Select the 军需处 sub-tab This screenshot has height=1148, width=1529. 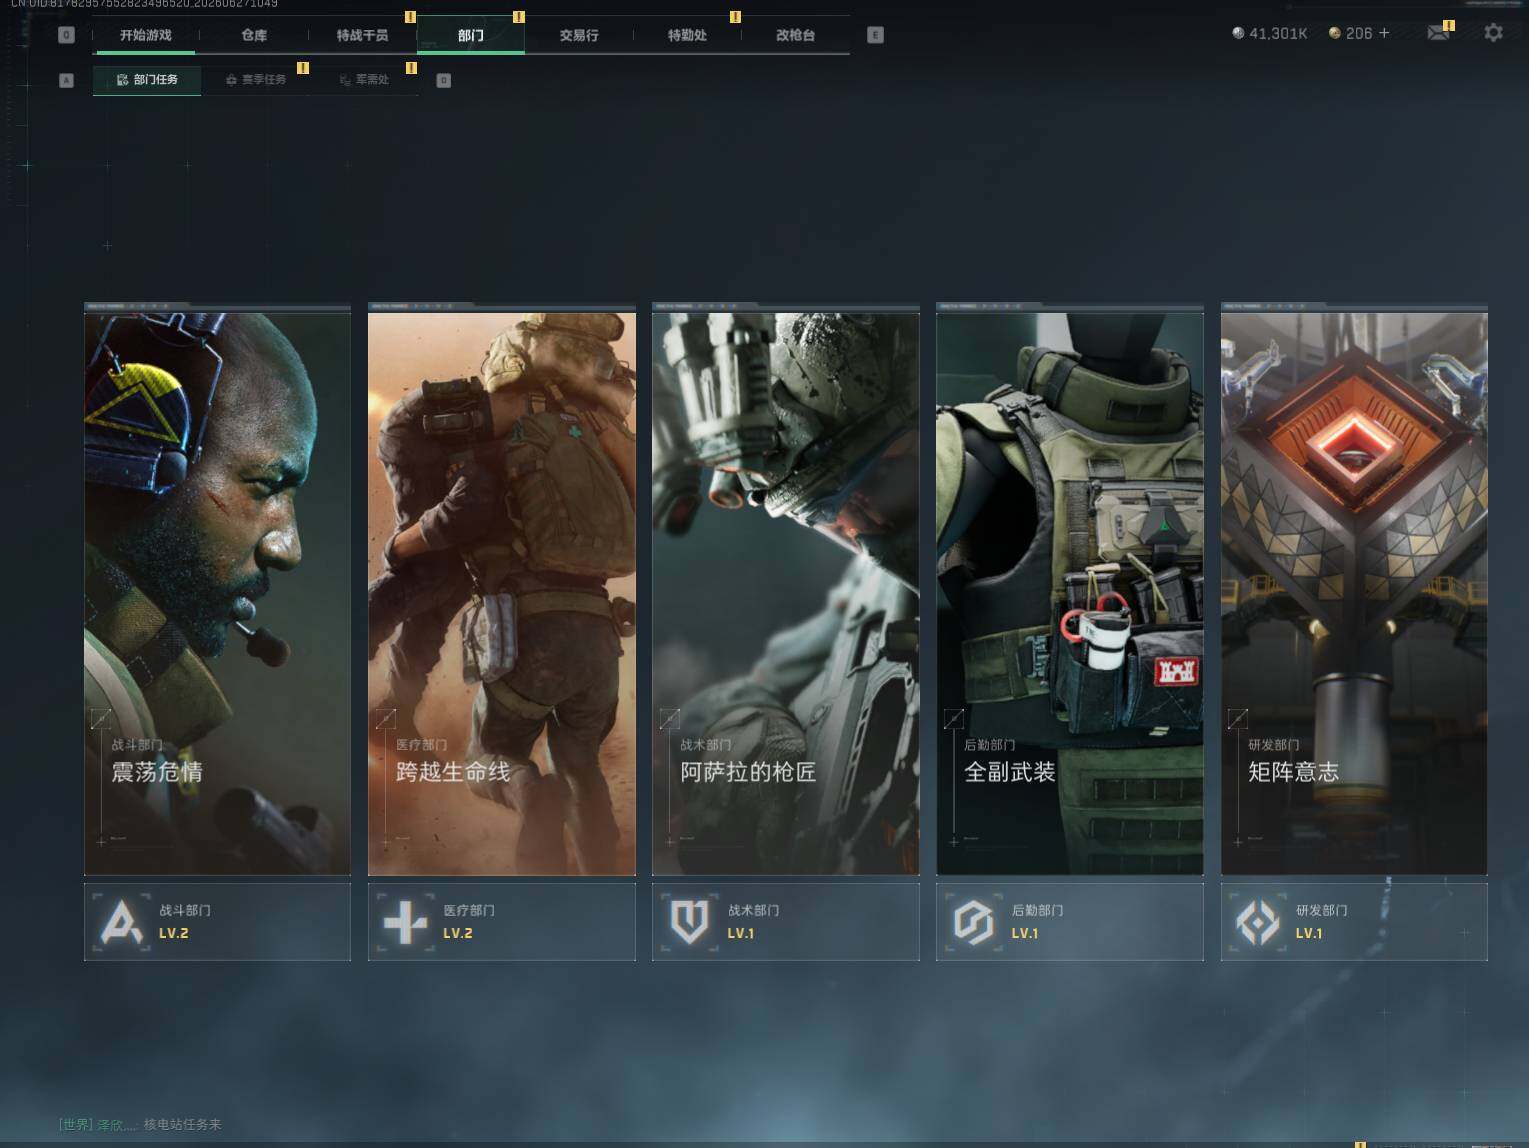click(364, 80)
